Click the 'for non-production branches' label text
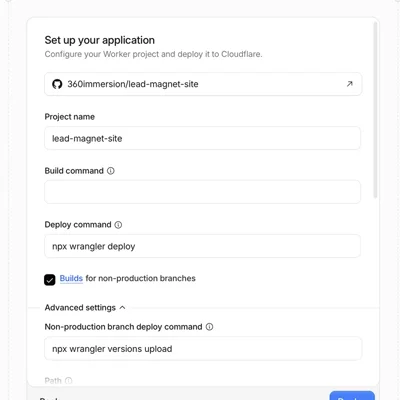Image resolution: width=400 pixels, height=400 pixels. (140, 278)
